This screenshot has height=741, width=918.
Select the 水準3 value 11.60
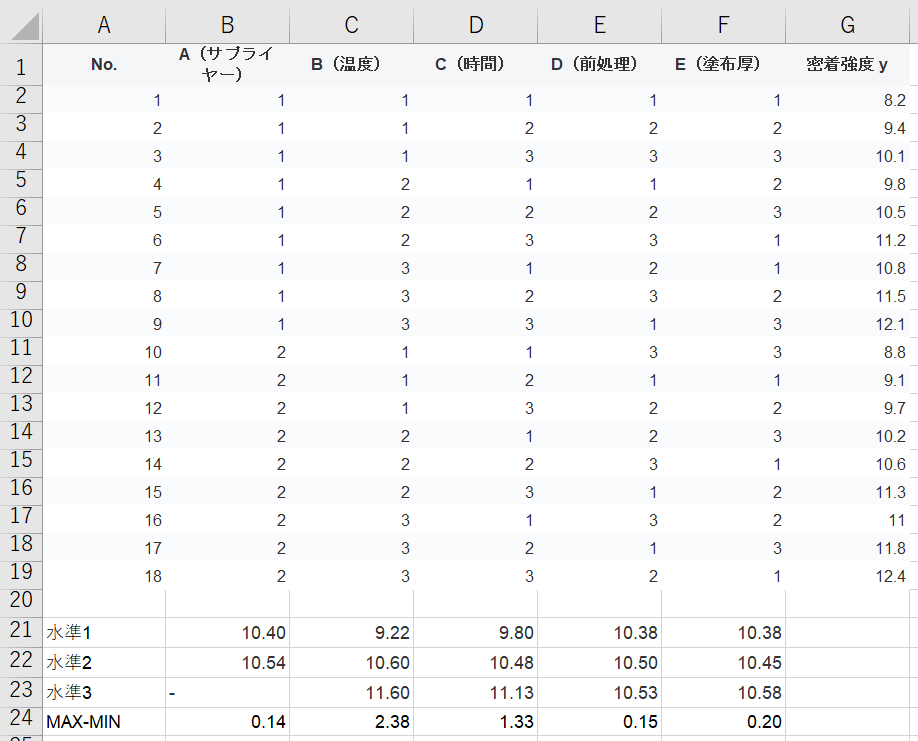pyautogui.click(x=351, y=692)
